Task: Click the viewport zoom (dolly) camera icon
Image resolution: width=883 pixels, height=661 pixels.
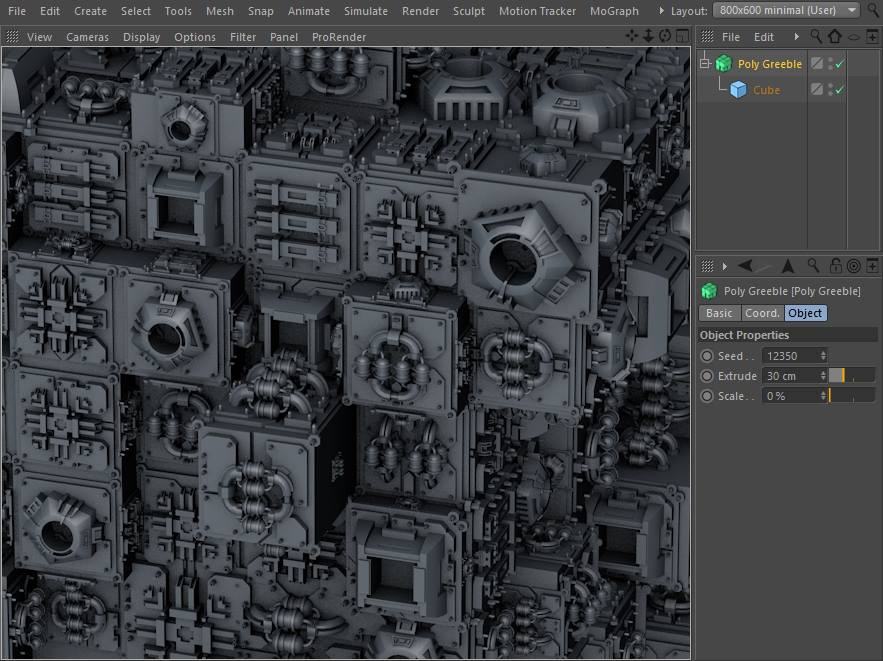Action: (648, 37)
